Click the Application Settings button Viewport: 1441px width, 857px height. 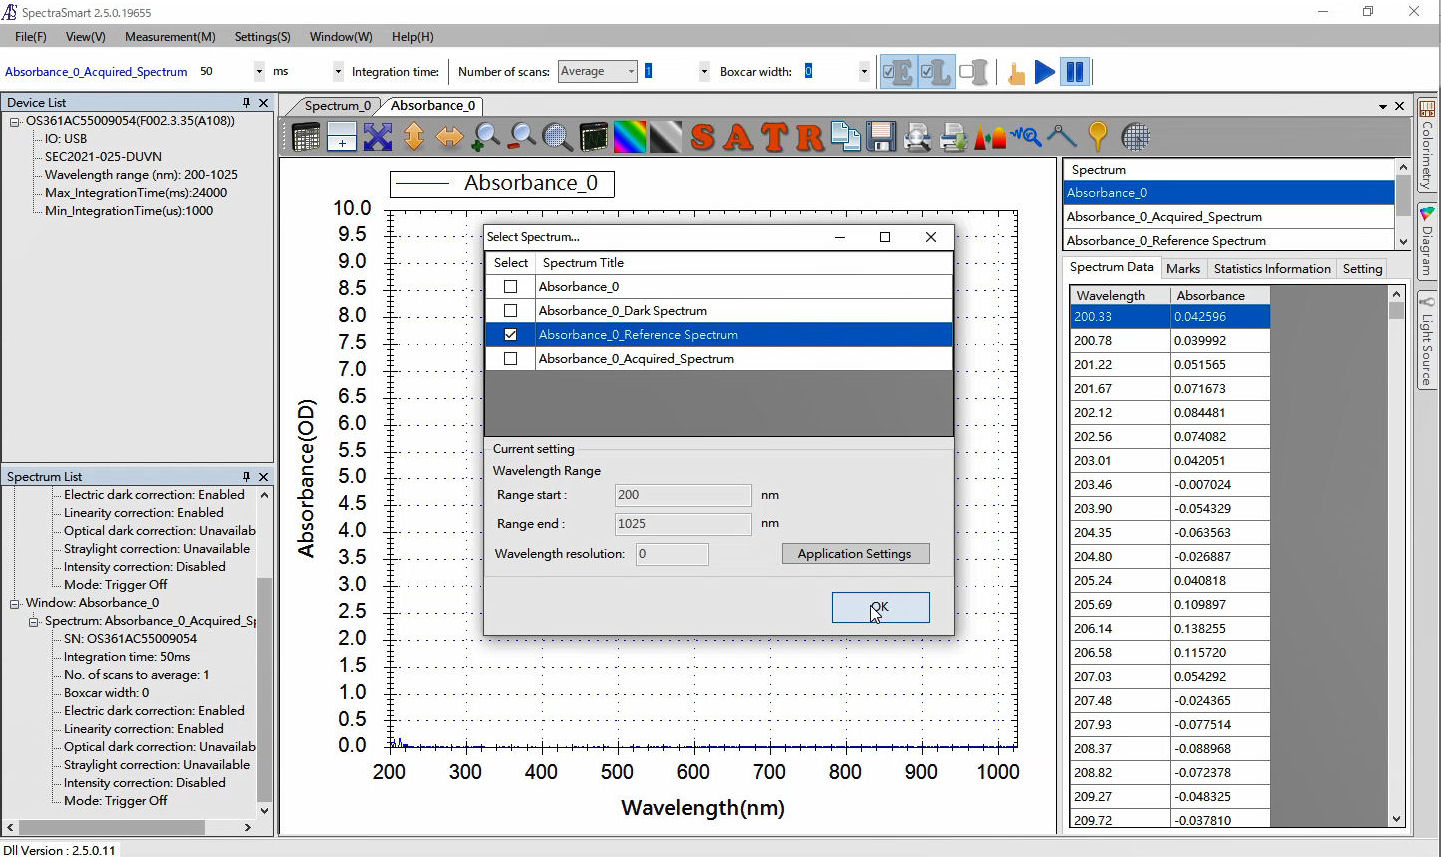point(854,554)
